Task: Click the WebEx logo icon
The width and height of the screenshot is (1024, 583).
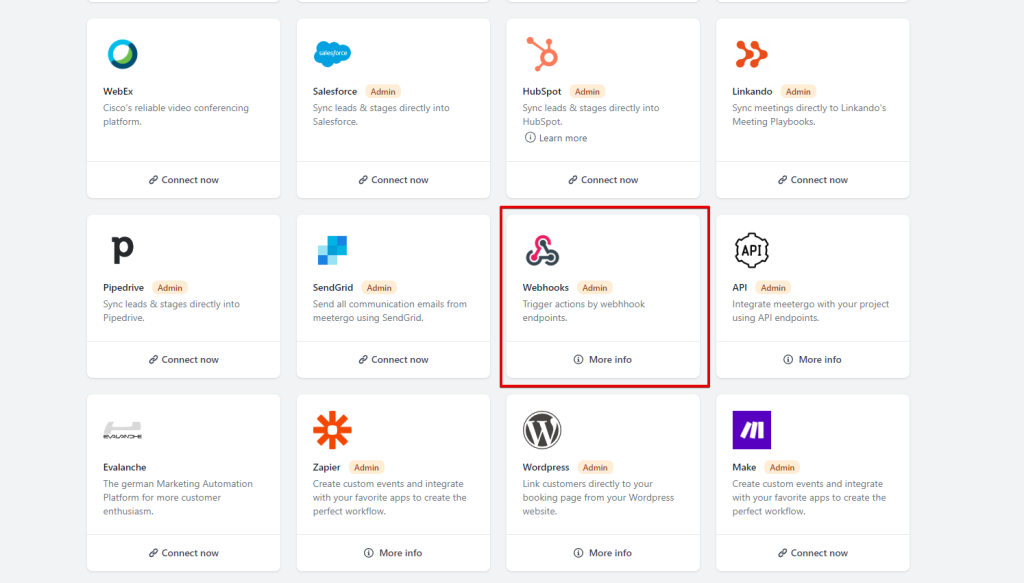Action: tap(122, 54)
